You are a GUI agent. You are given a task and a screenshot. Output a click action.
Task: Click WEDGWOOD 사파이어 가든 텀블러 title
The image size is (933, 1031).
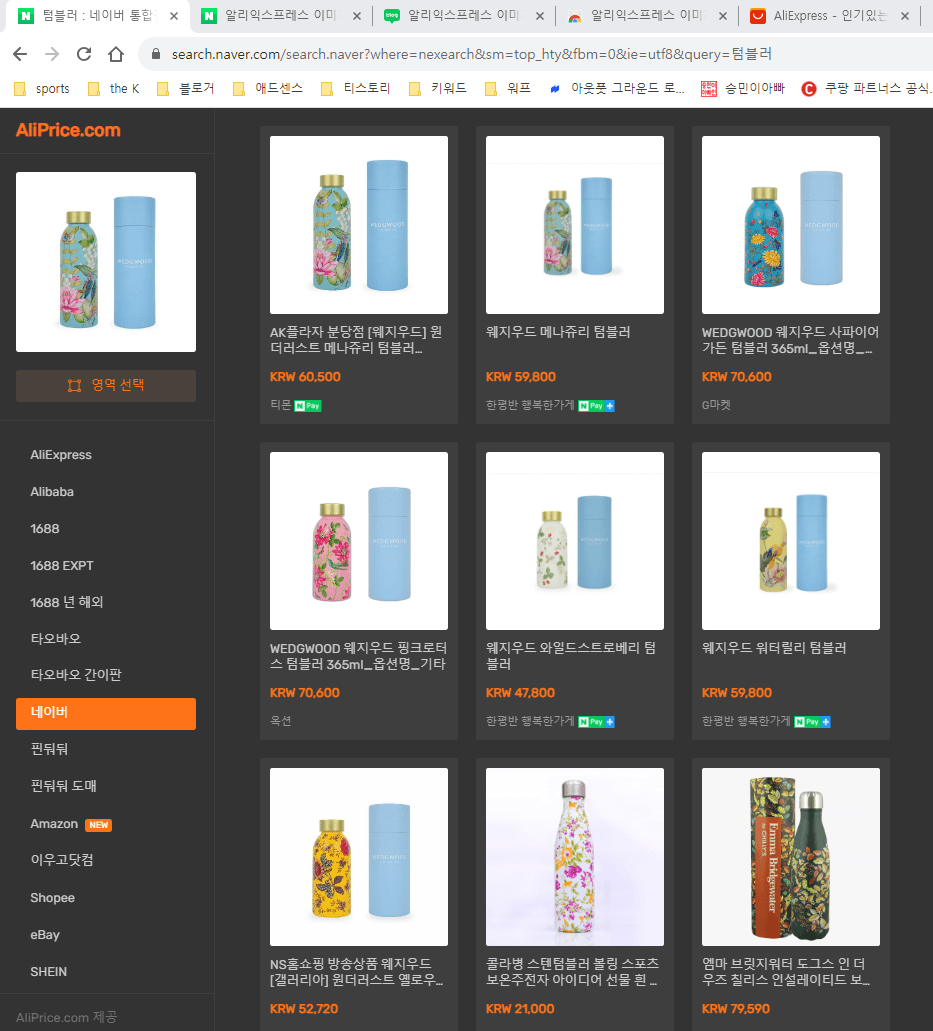pyautogui.click(x=790, y=340)
